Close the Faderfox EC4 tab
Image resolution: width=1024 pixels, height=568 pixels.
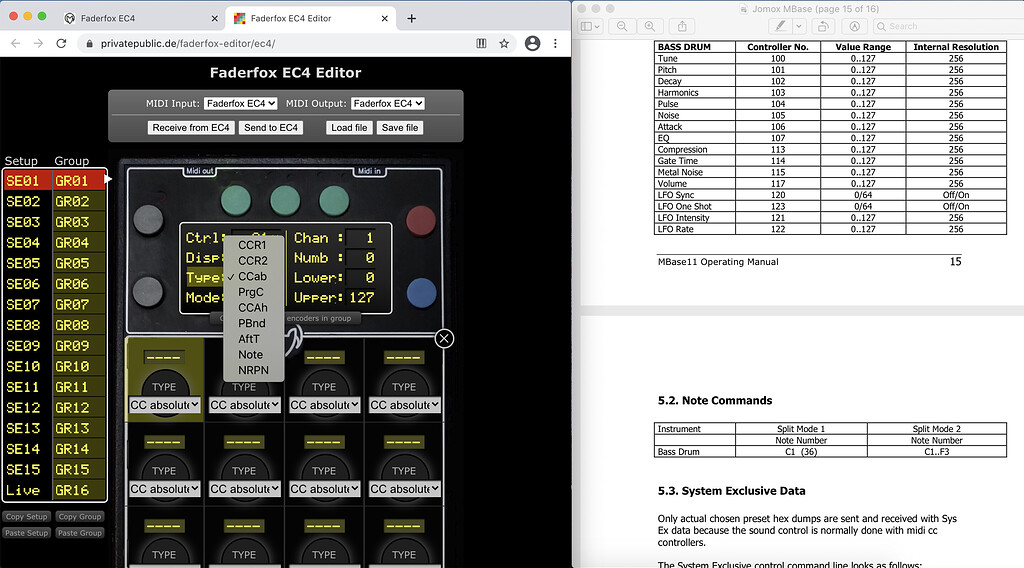point(214,18)
